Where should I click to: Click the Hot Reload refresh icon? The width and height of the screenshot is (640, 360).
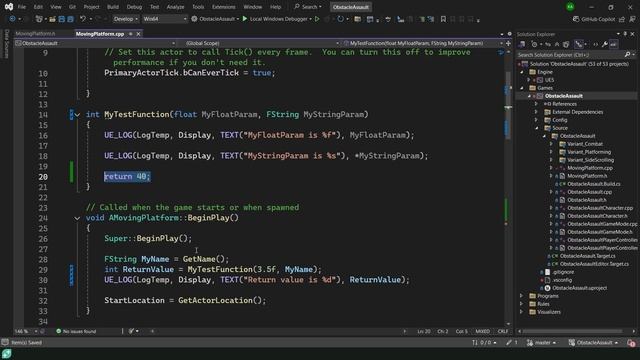tap(340, 19)
